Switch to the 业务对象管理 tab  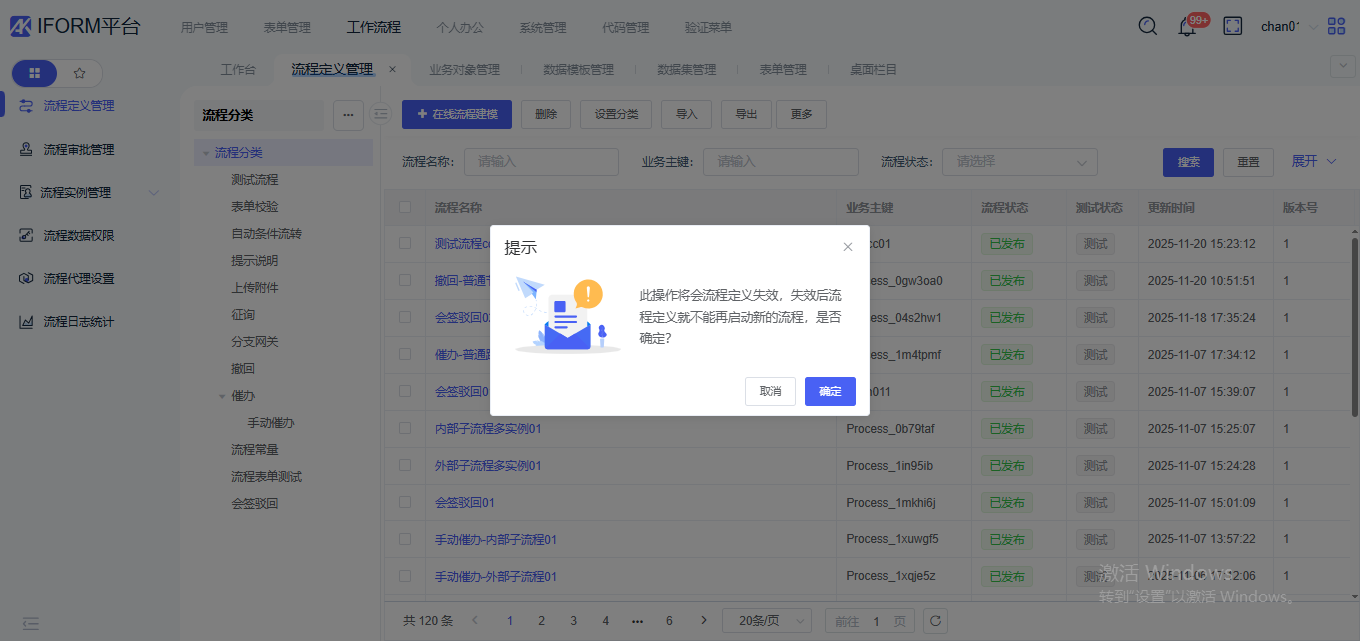pyautogui.click(x=464, y=70)
